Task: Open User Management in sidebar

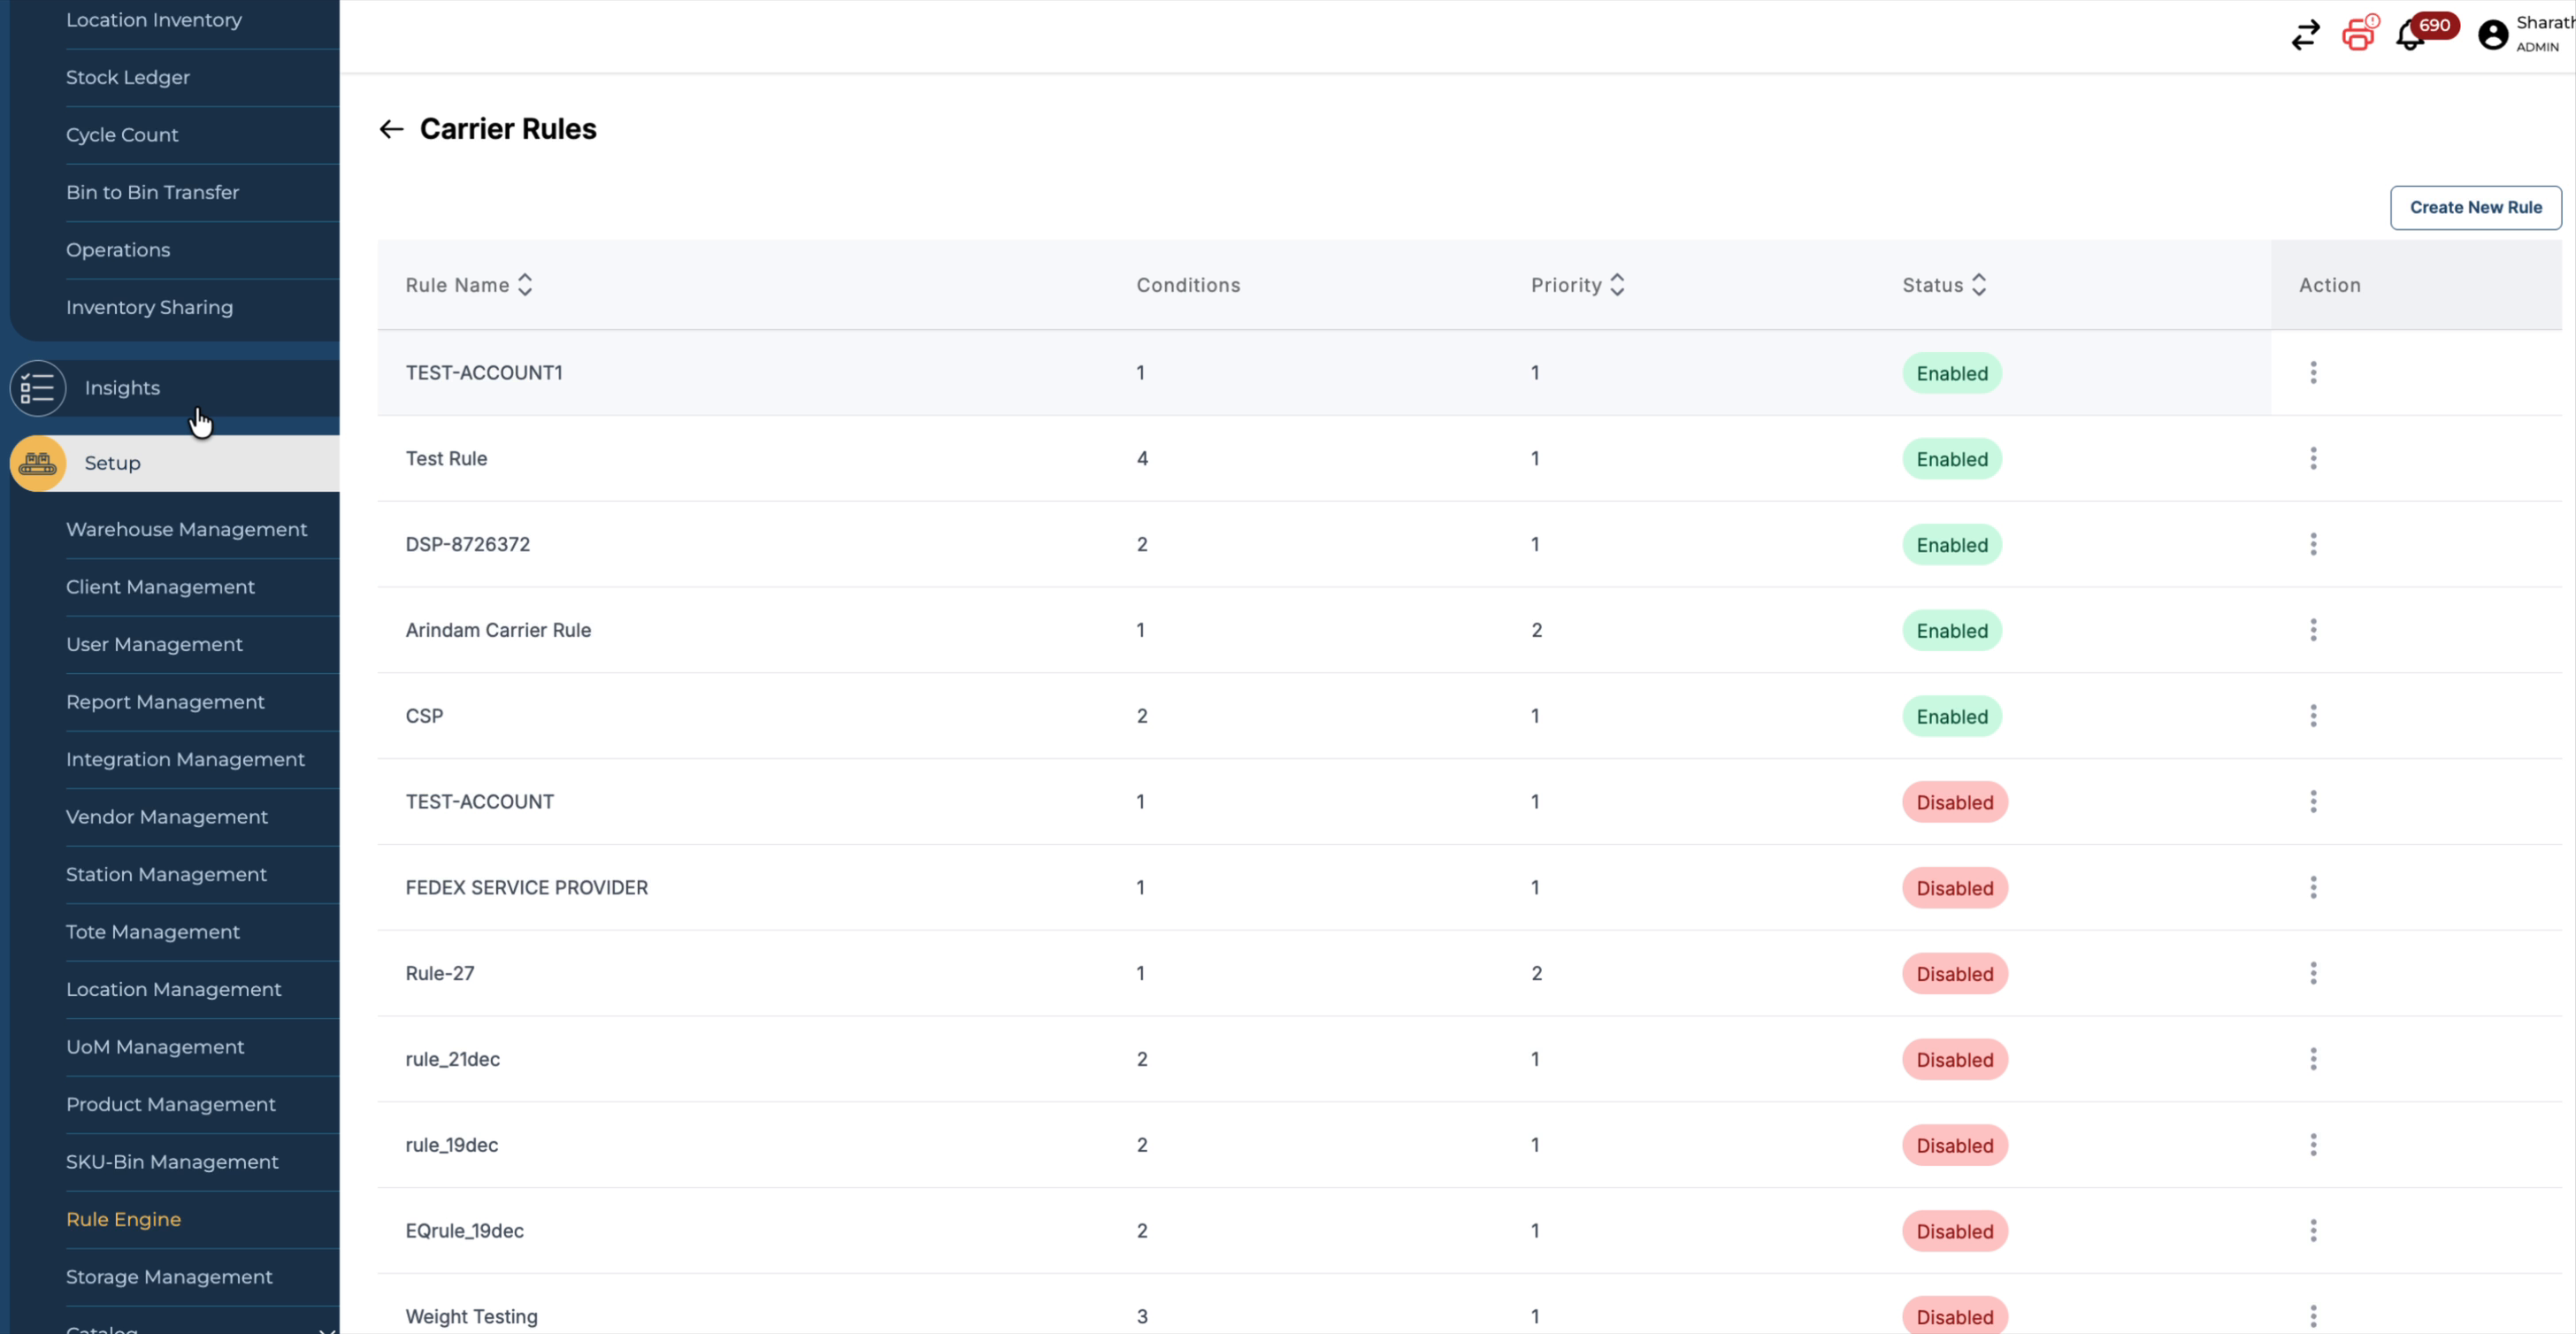Action: tap(155, 645)
